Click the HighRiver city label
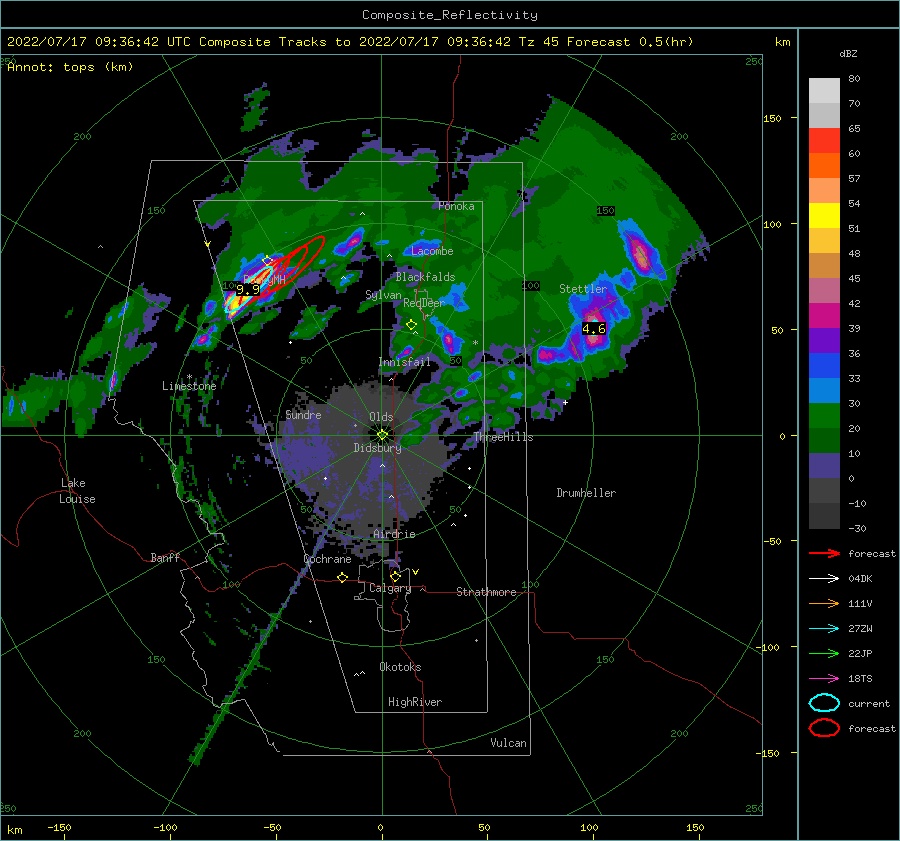This screenshot has height=841, width=900. [415, 702]
